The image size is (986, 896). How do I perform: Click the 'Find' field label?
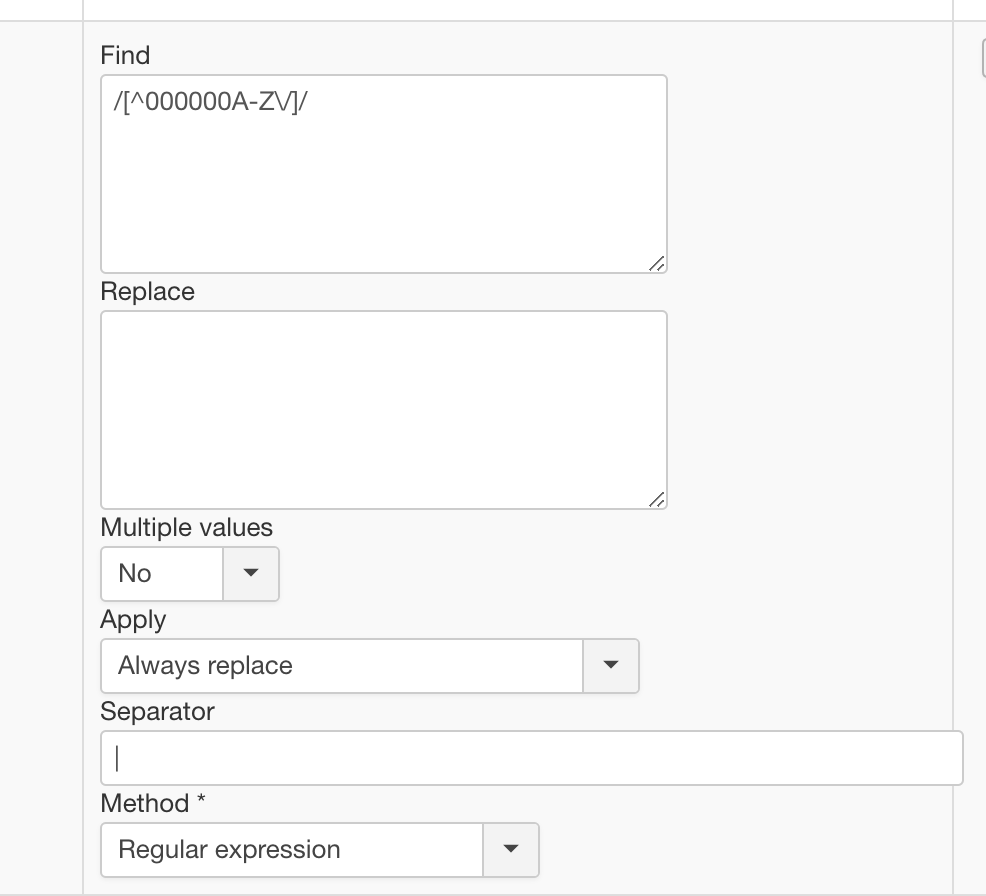[125, 55]
